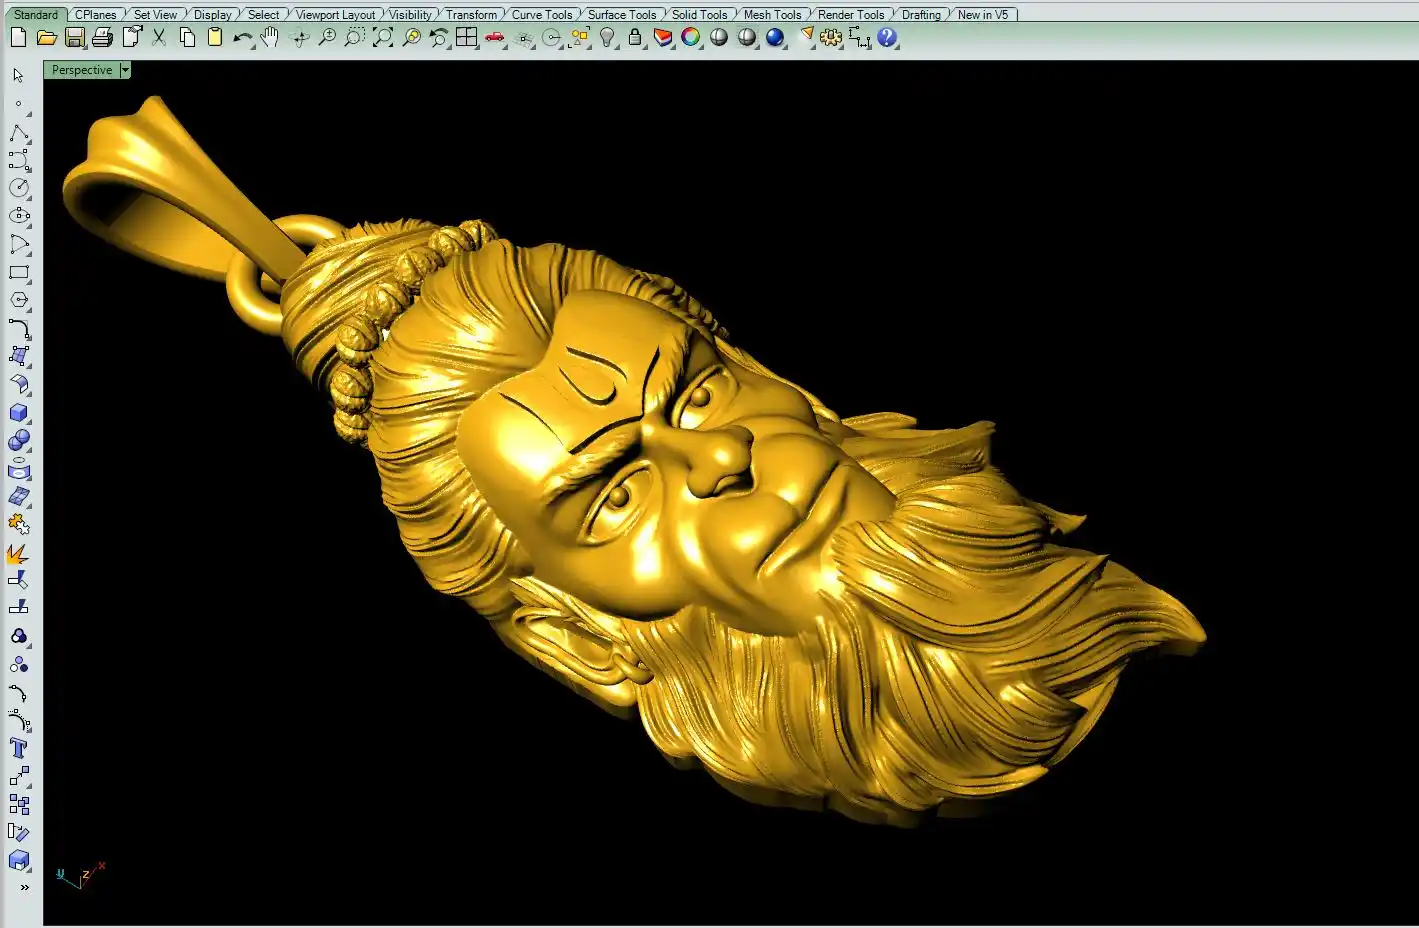Open the Perspective viewport dropdown arrow
The height and width of the screenshot is (928, 1419).
[125, 70]
